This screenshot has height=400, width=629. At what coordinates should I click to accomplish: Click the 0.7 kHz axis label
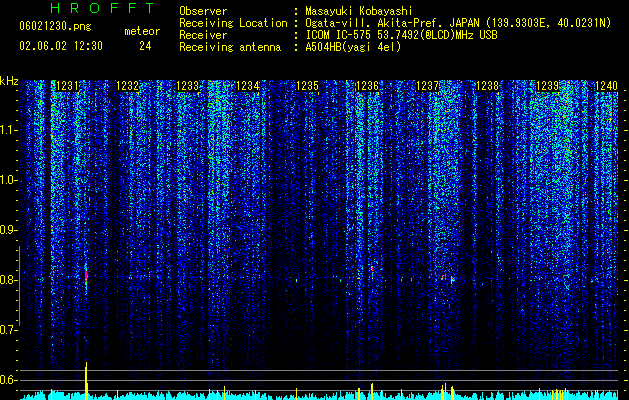(x=9, y=330)
